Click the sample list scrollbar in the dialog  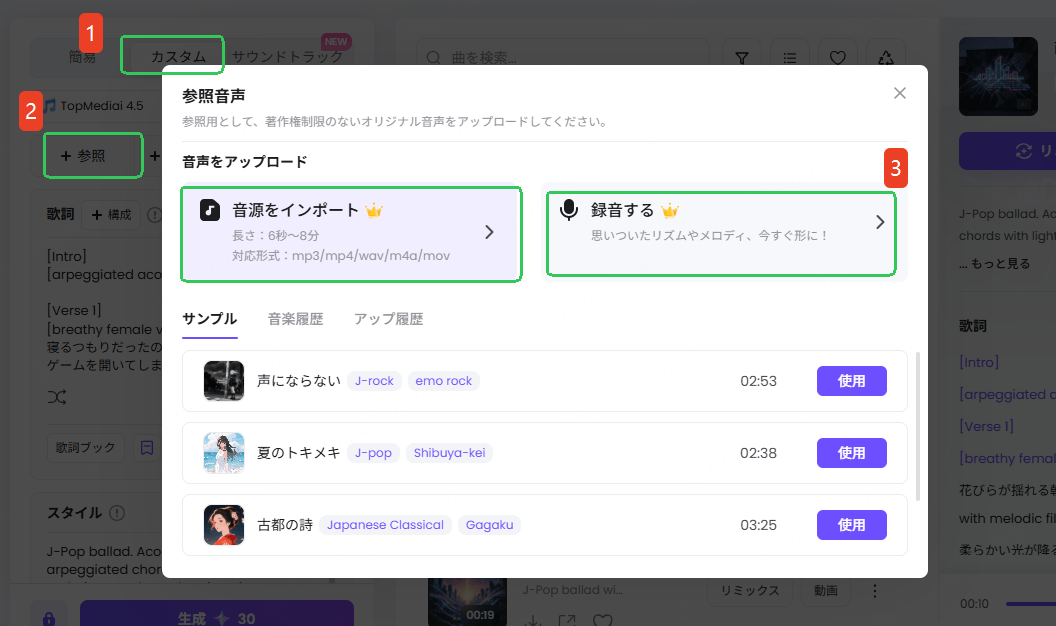click(x=917, y=425)
